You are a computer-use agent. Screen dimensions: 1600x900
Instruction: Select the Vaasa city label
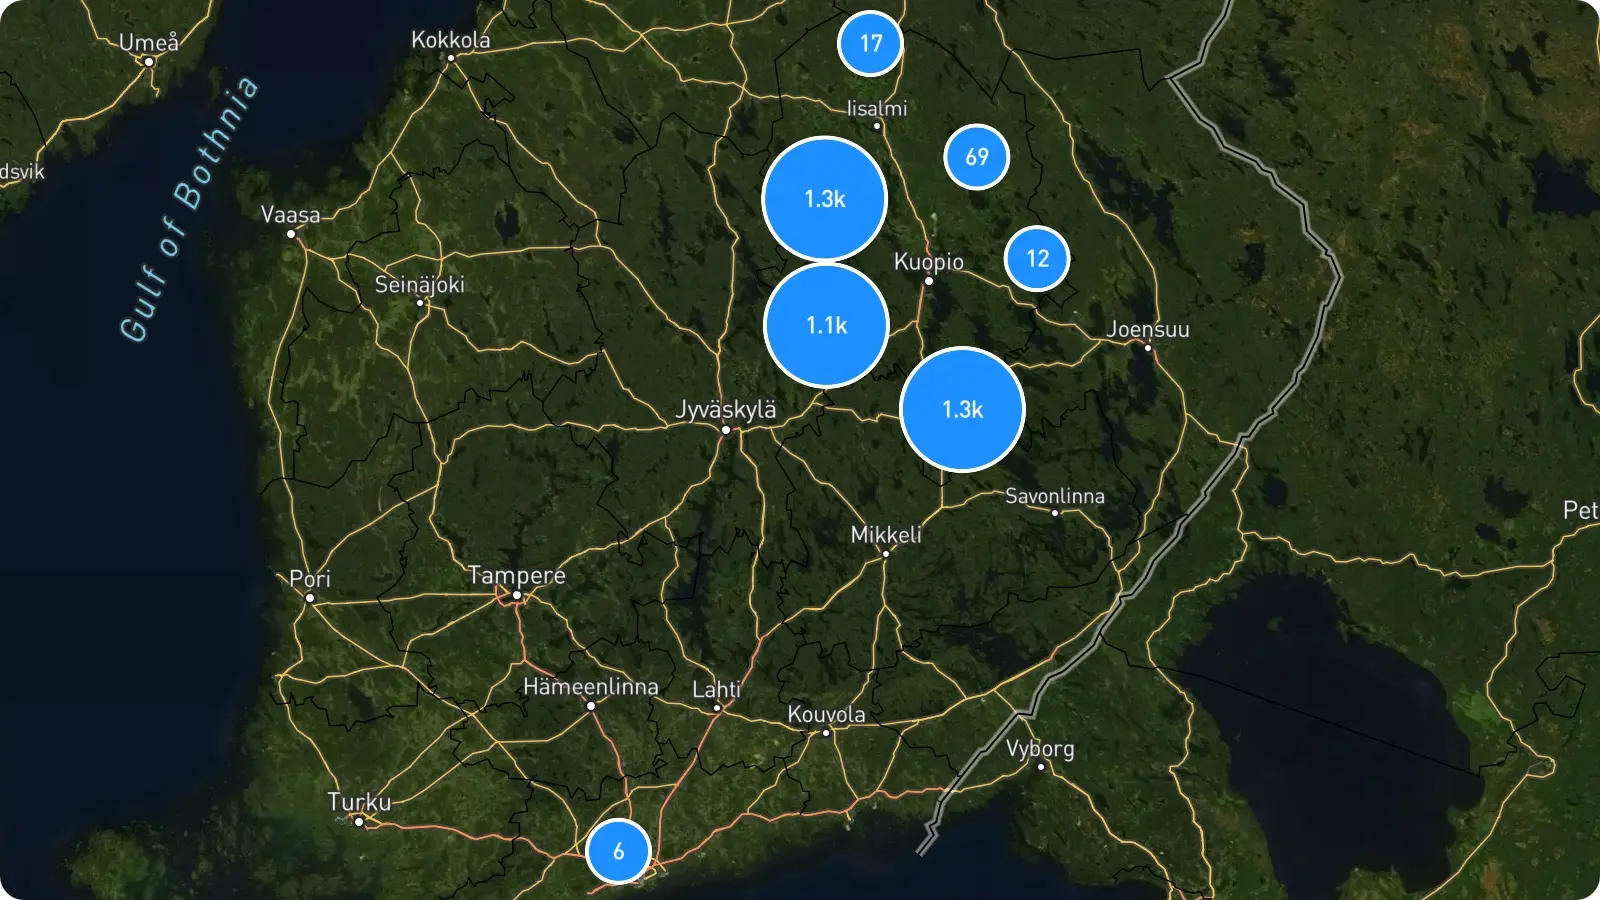click(x=291, y=214)
